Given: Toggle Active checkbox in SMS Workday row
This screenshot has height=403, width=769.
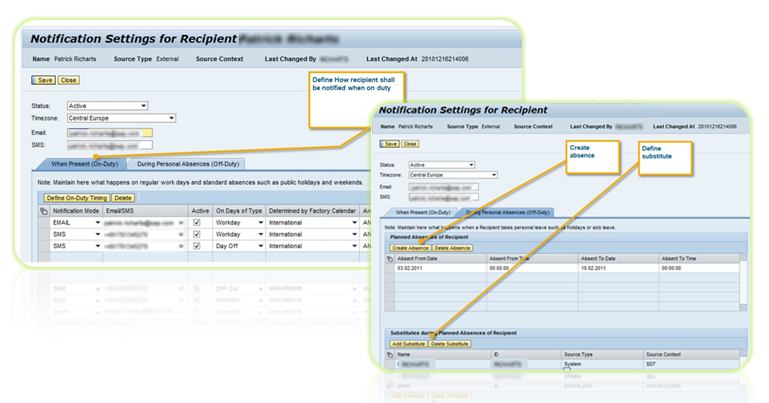Looking at the screenshot, I should [197, 234].
